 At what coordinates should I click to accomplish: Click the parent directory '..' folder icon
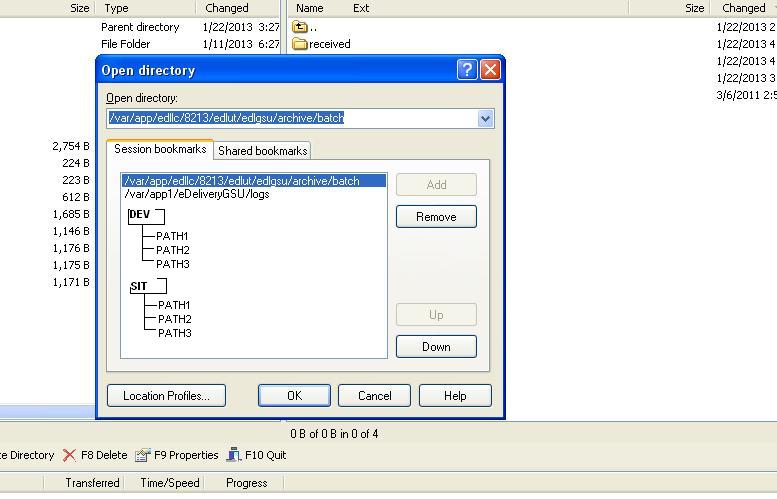point(299,27)
